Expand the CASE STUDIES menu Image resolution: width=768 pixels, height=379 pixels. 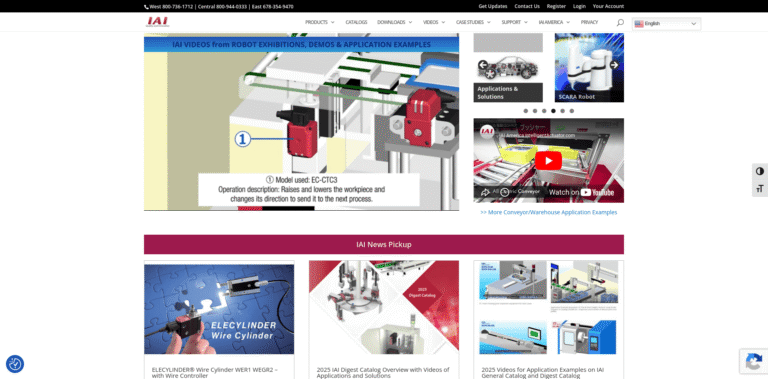point(473,23)
